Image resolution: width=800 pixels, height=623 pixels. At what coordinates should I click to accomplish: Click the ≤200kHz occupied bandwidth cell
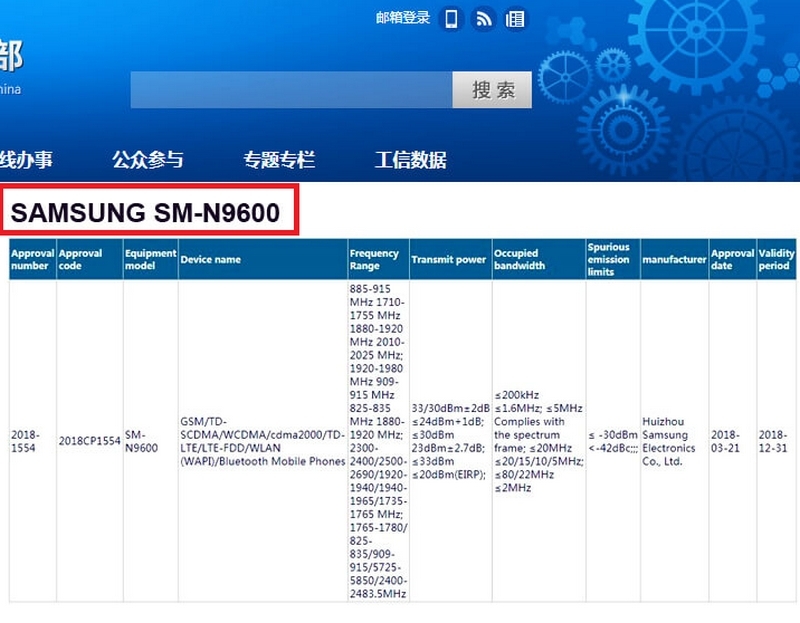point(539,441)
